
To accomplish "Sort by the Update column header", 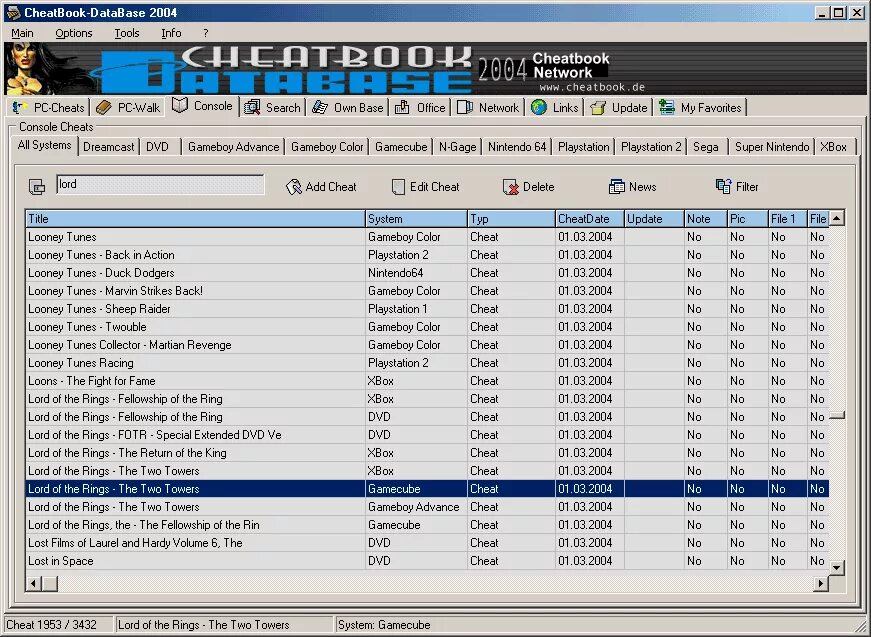I will 654,219.
